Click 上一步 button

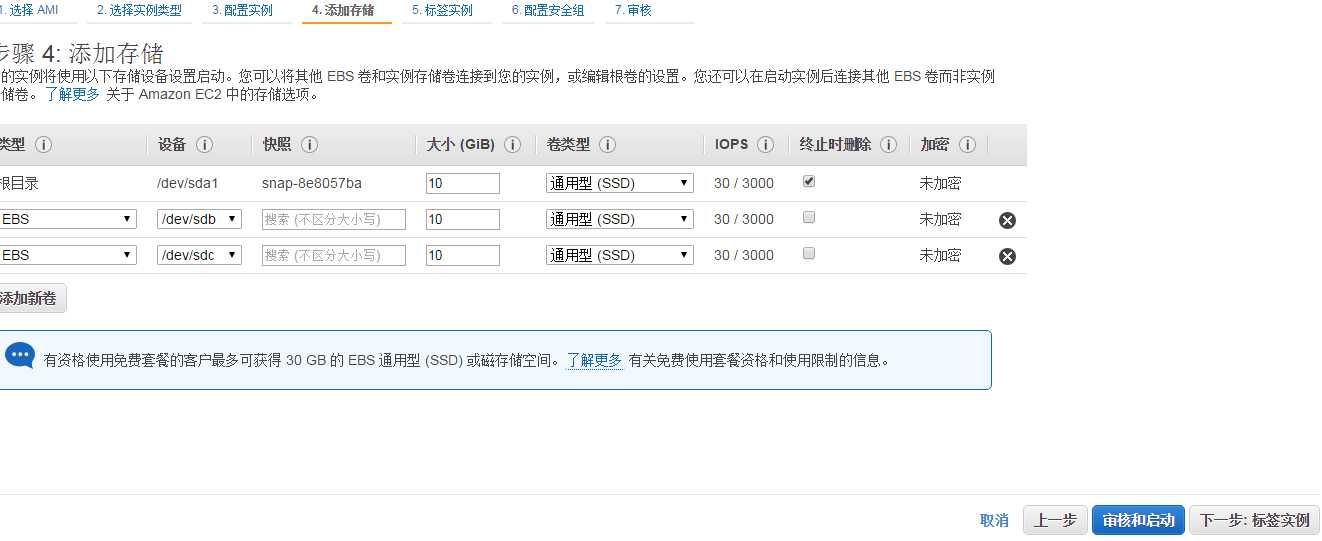1055,520
